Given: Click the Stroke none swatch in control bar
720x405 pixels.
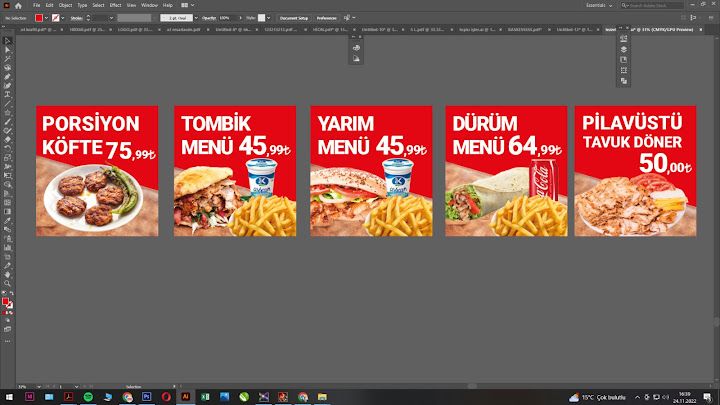Looking at the screenshot, I should click(56, 18).
